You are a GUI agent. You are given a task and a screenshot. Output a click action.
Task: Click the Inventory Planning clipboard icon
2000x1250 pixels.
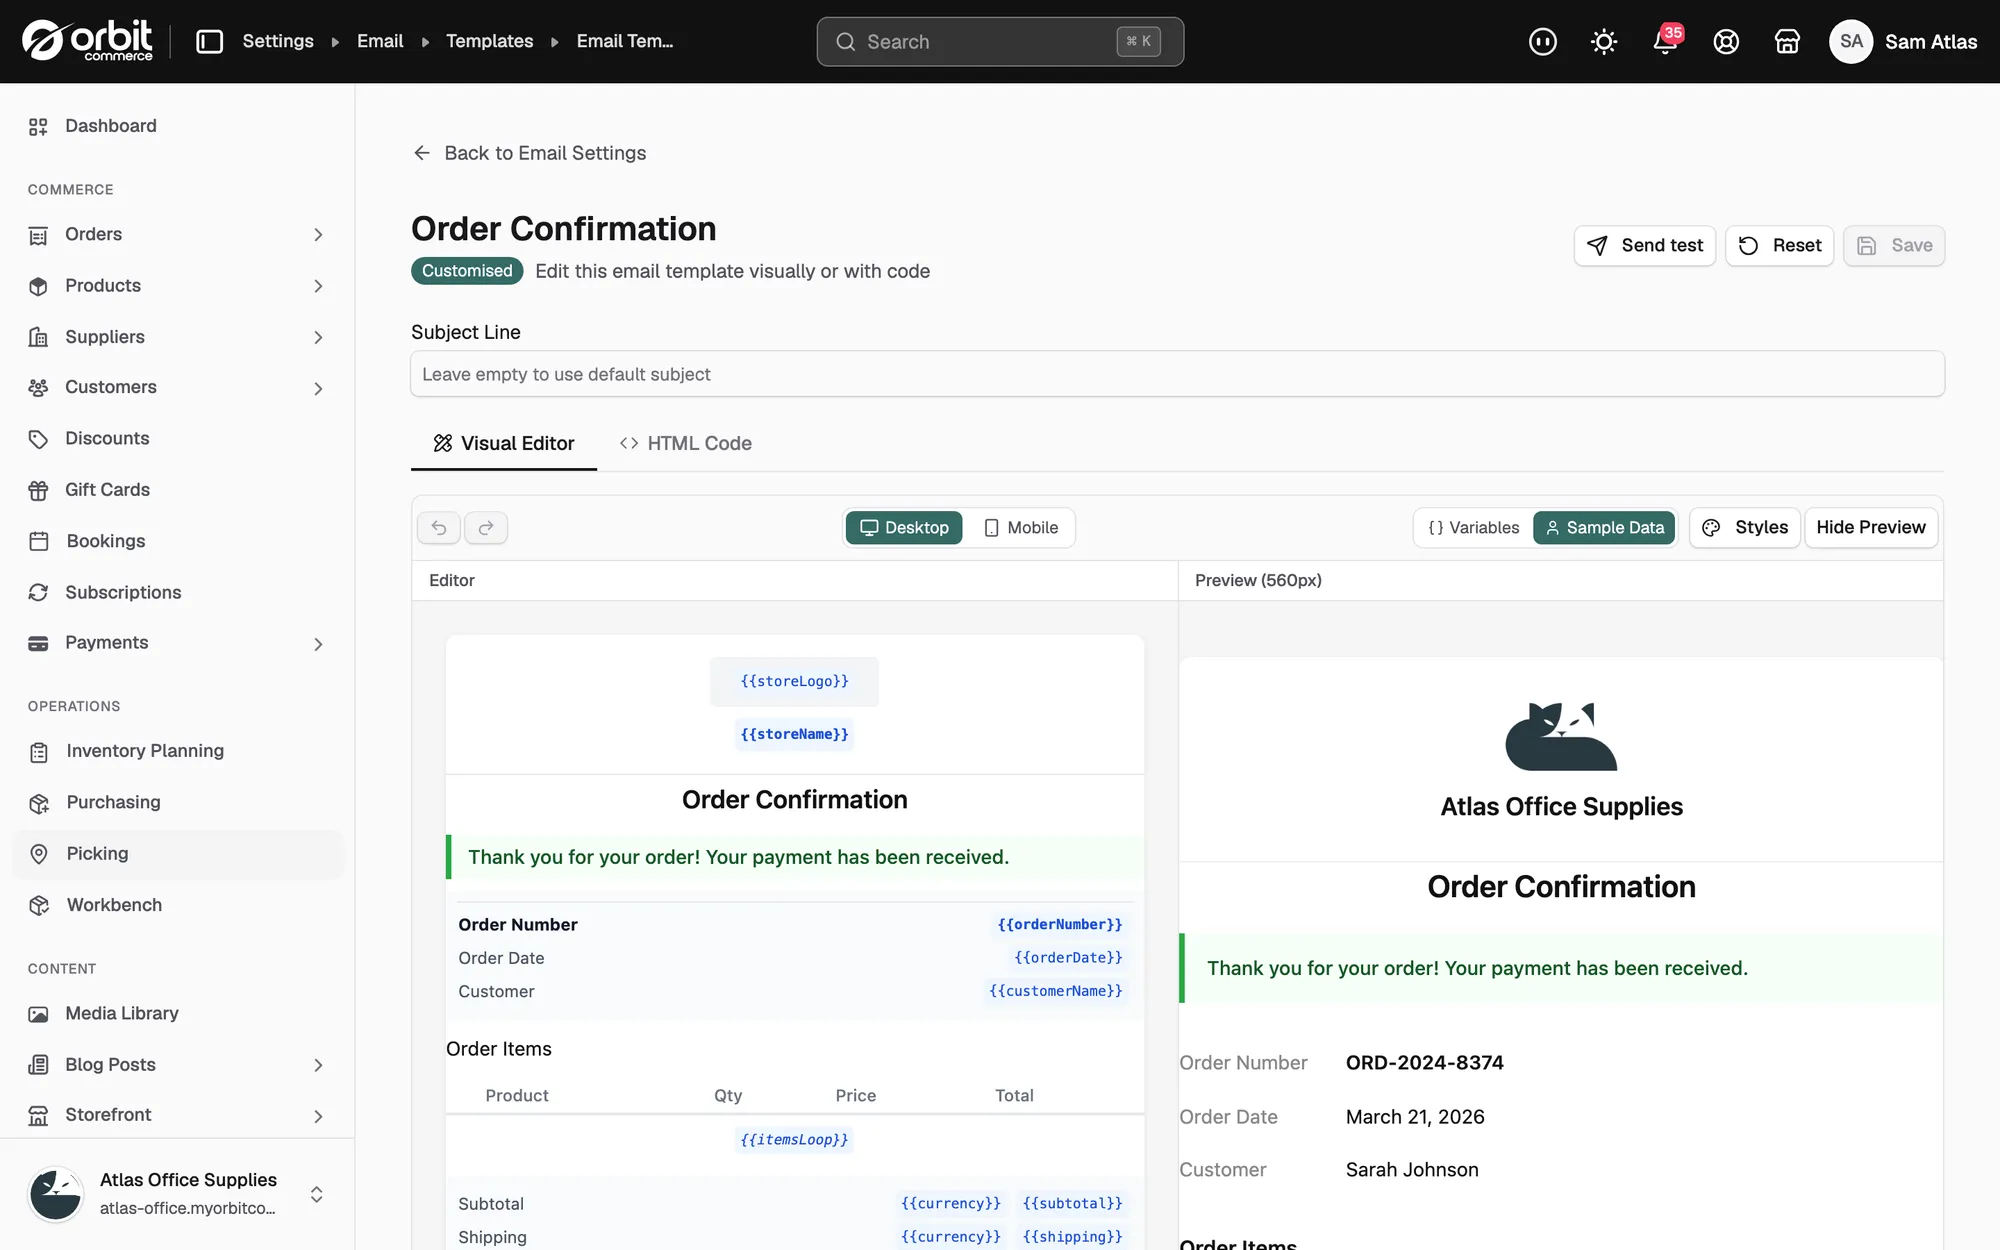coord(38,752)
